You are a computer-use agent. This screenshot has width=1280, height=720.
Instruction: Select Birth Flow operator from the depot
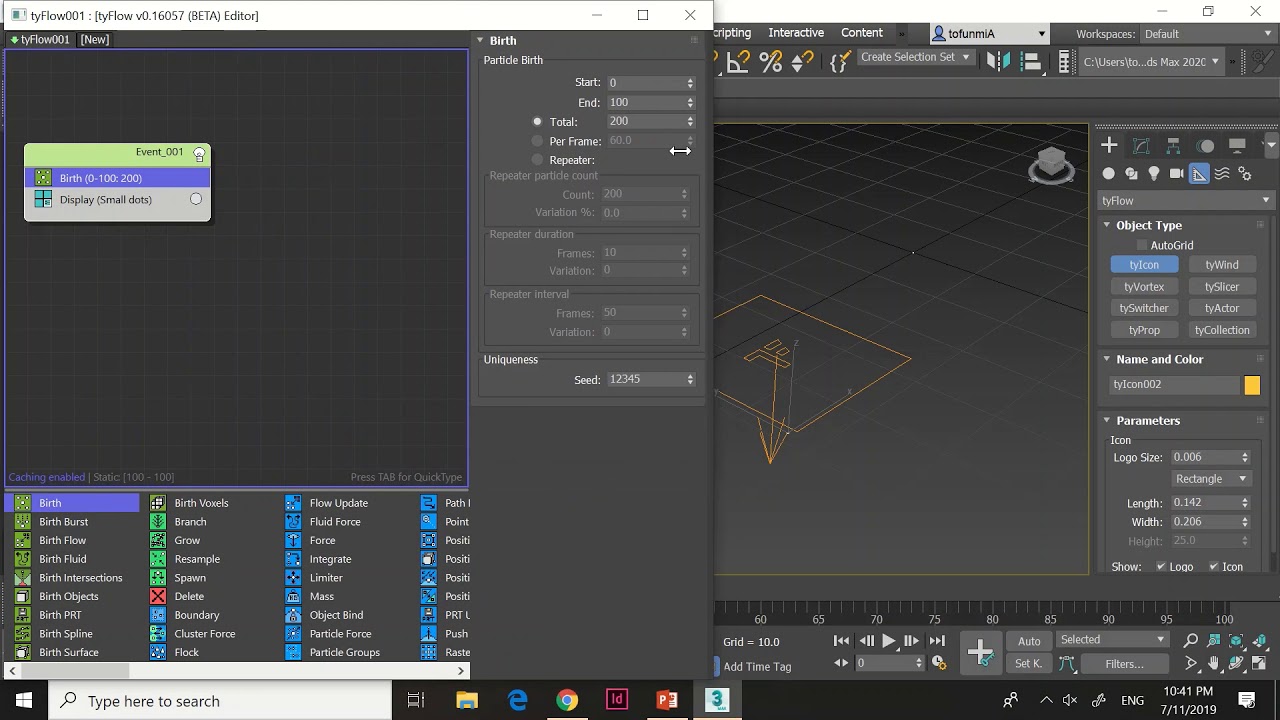63,540
